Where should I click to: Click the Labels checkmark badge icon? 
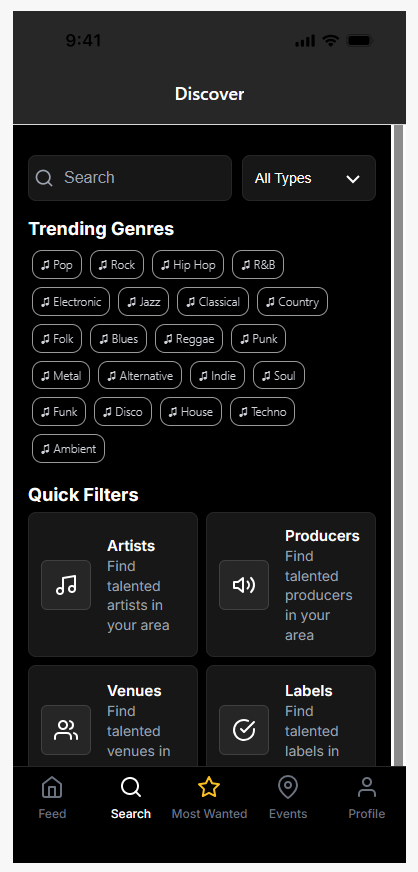243,730
